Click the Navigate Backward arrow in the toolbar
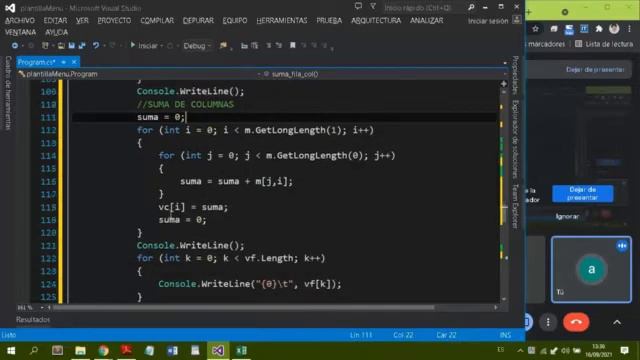Screen dimensions: 640x360 14,46
